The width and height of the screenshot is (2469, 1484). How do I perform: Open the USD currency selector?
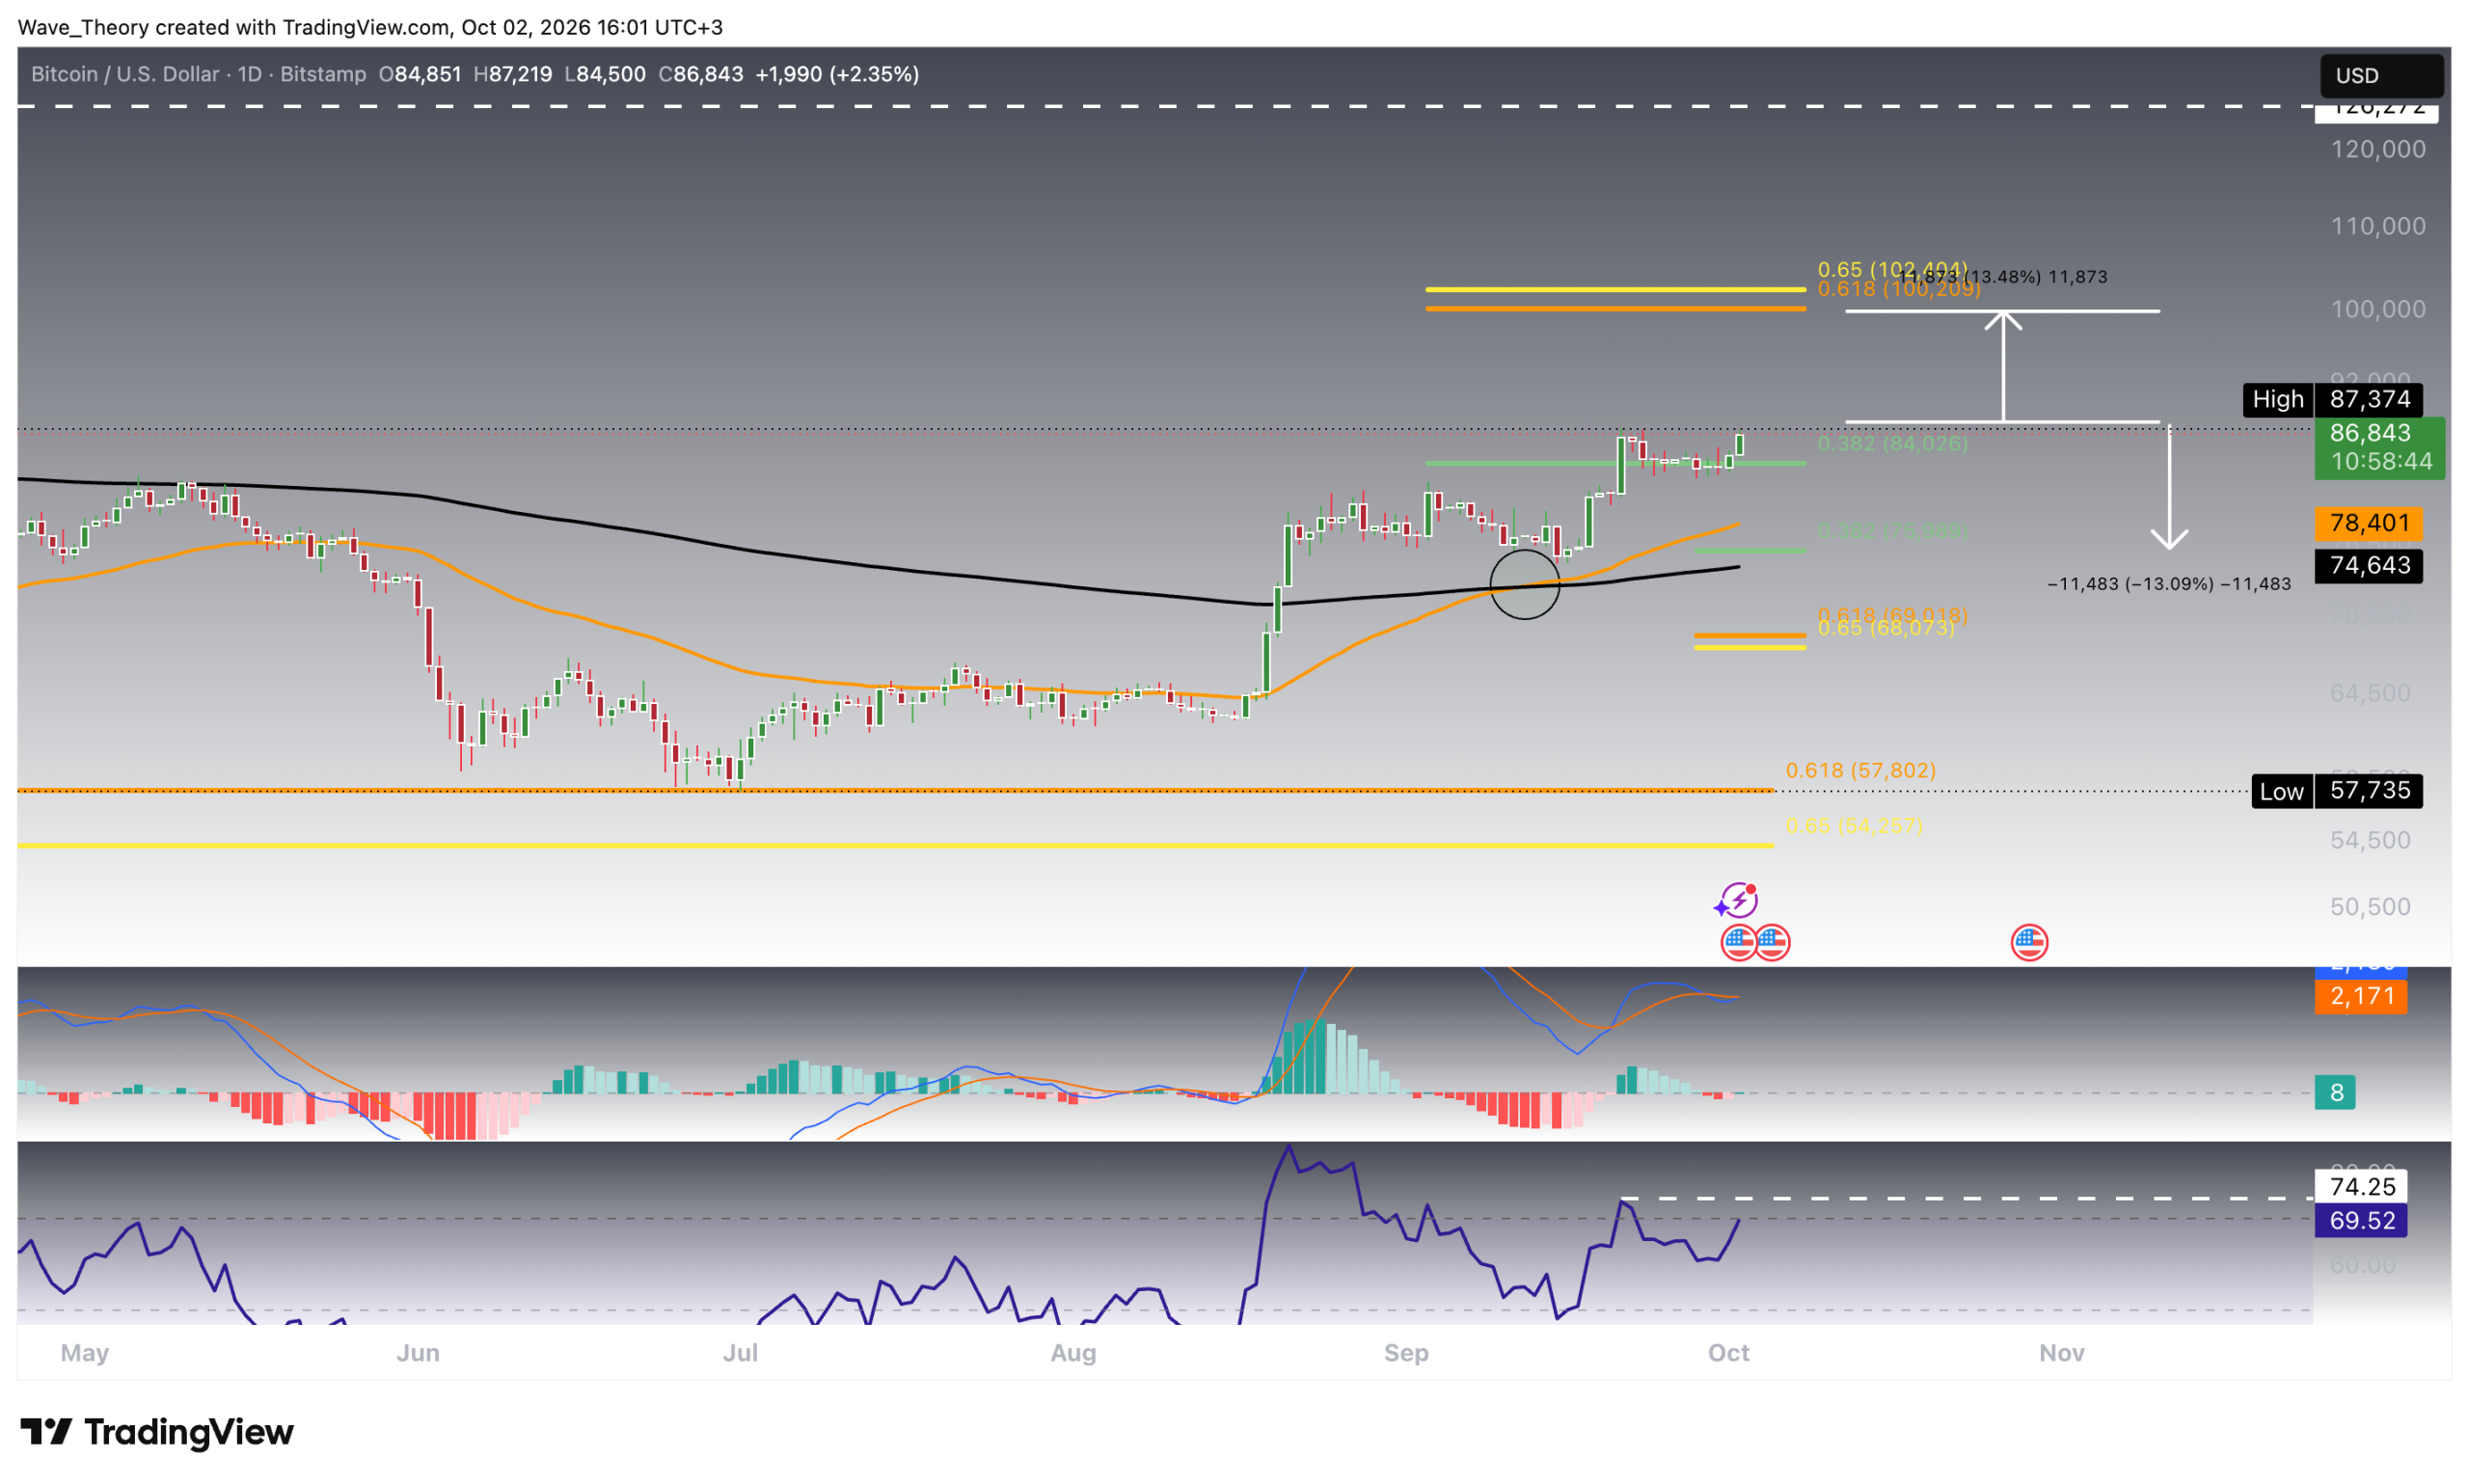[x=2380, y=75]
